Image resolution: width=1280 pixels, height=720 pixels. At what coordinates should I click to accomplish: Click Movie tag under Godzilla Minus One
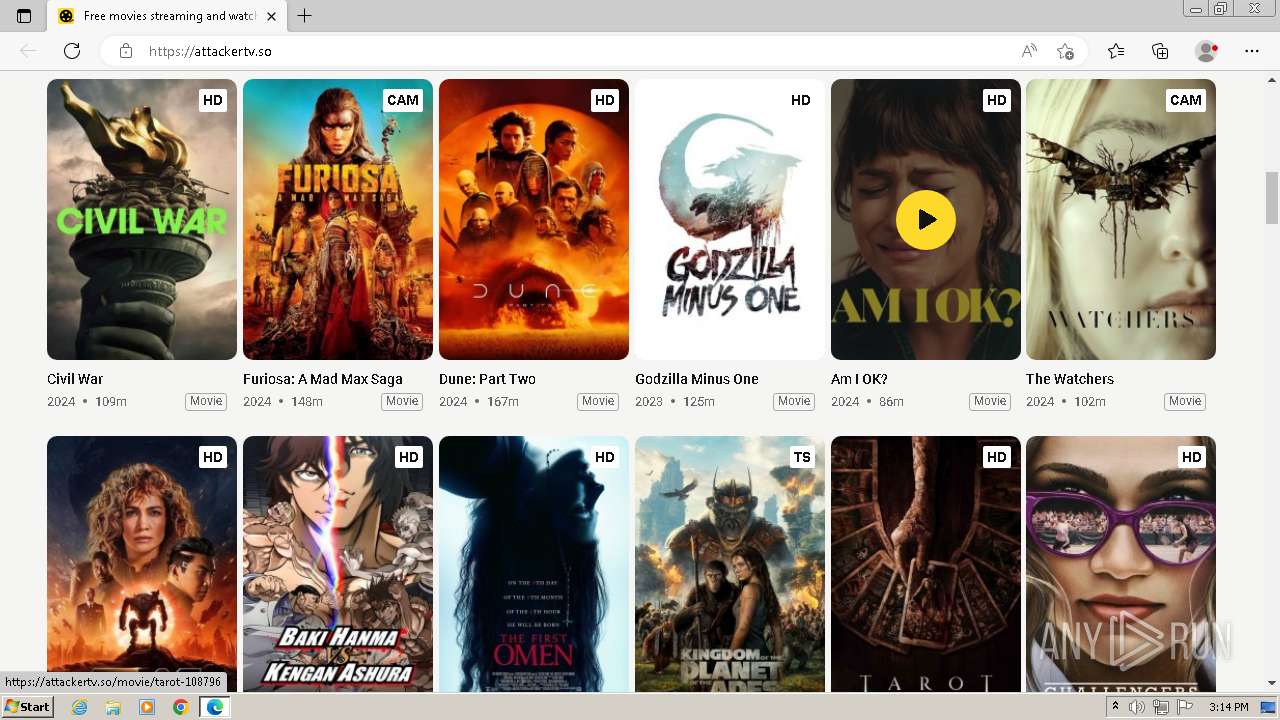tap(794, 401)
